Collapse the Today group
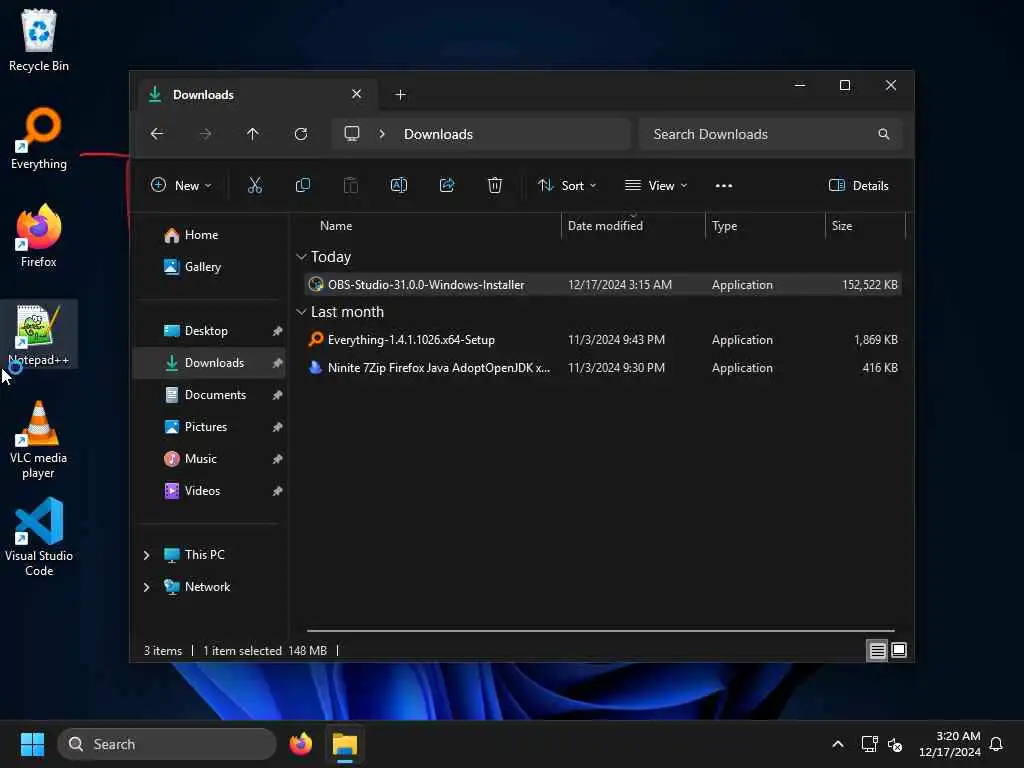The height and width of the screenshot is (768, 1024). click(301, 257)
